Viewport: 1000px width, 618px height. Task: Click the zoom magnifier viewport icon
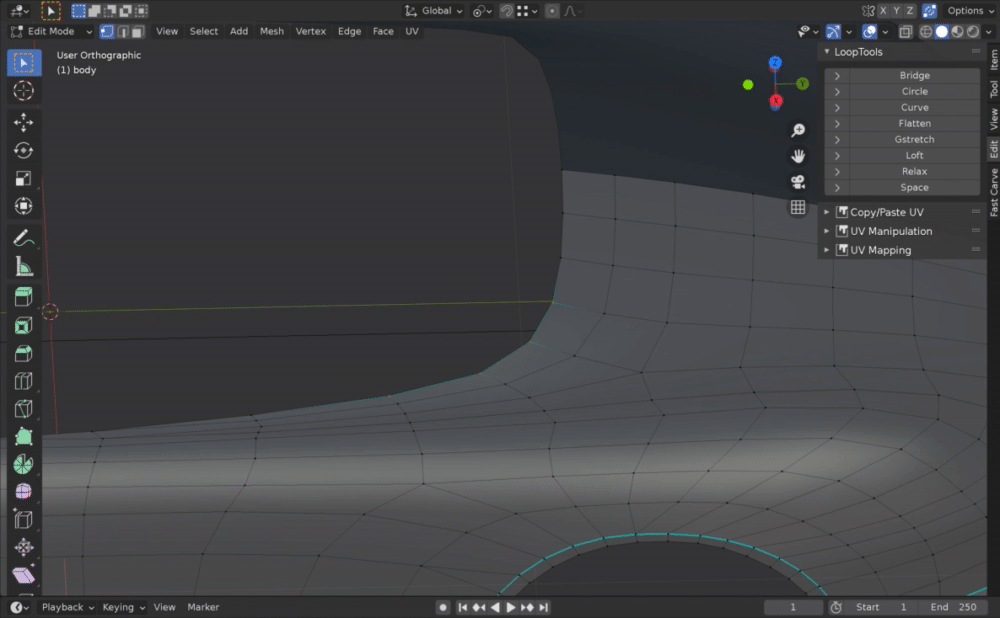pos(798,130)
